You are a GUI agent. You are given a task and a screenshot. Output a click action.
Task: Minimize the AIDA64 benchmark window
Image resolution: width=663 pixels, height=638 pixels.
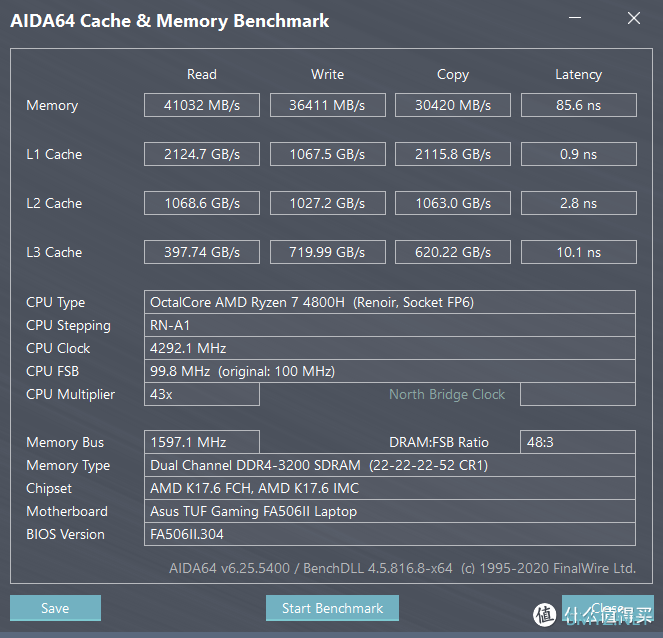coord(575,18)
